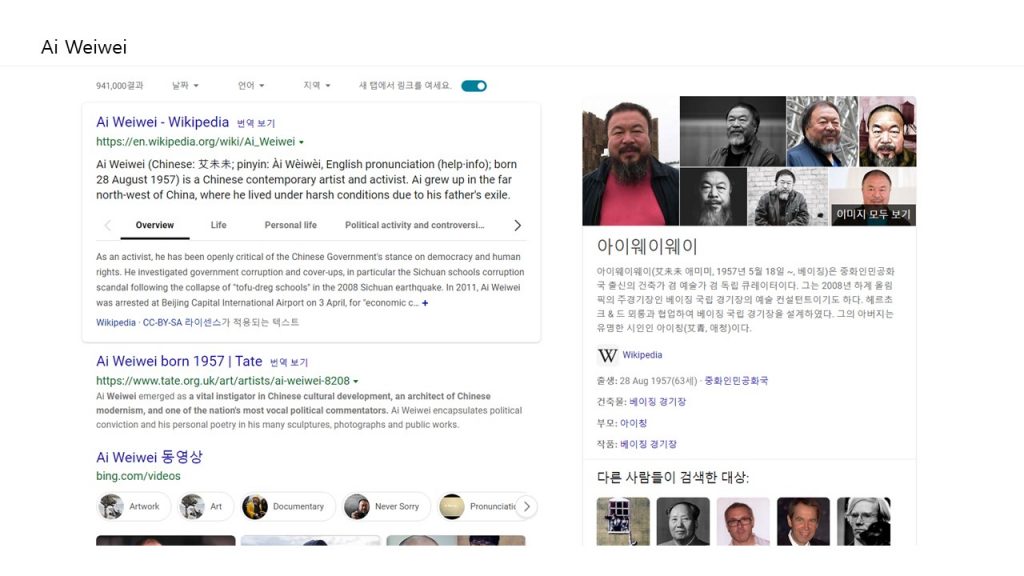The height and width of the screenshot is (576, 1024).
Task: Open the 언어 language filter dropdown
Action: tap(251, 86)
